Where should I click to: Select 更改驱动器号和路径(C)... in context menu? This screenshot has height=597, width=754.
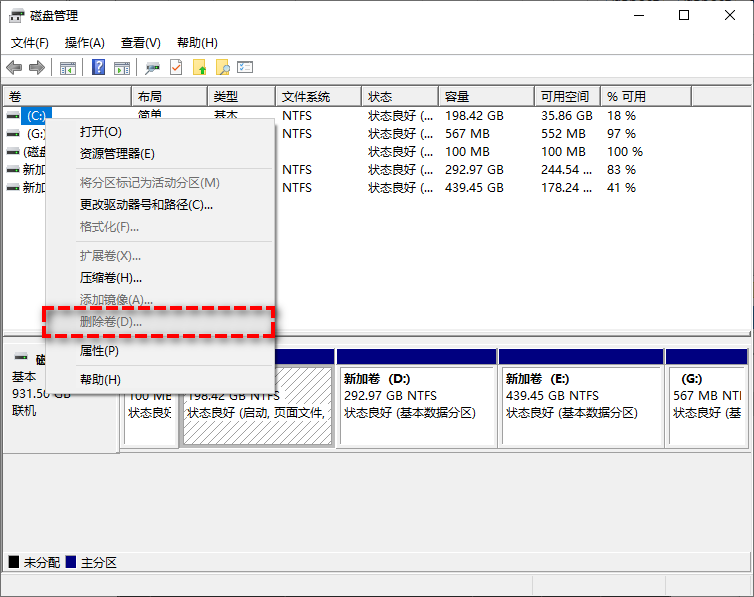146,205
